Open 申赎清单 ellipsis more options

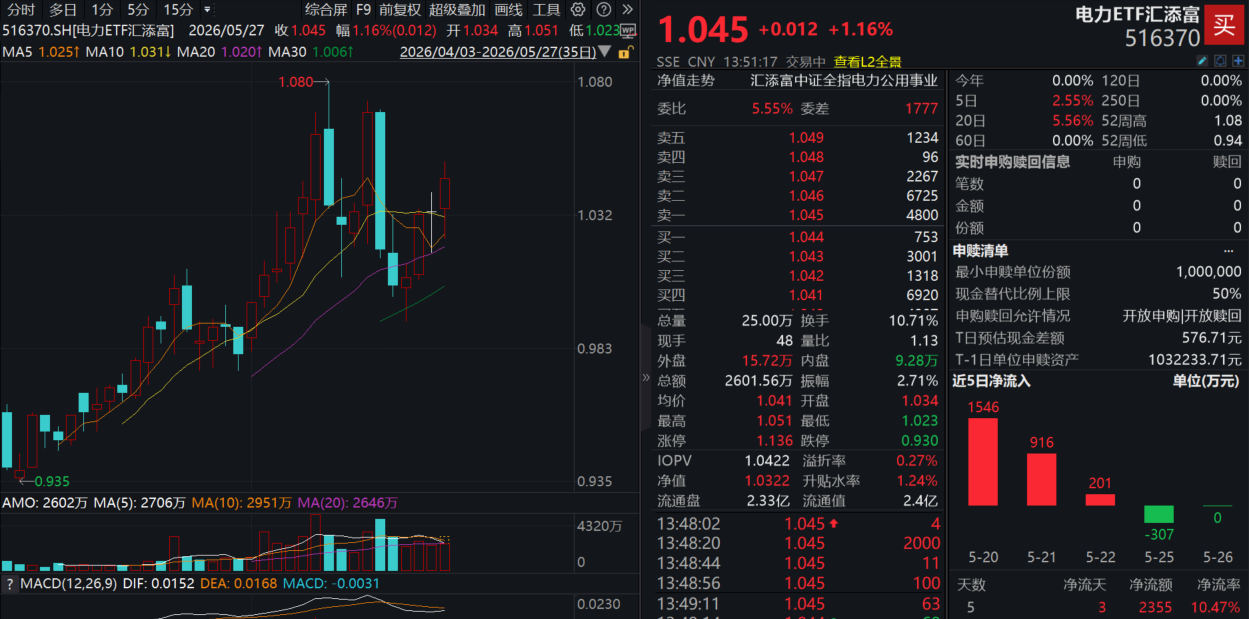(x=1229, y=250)
